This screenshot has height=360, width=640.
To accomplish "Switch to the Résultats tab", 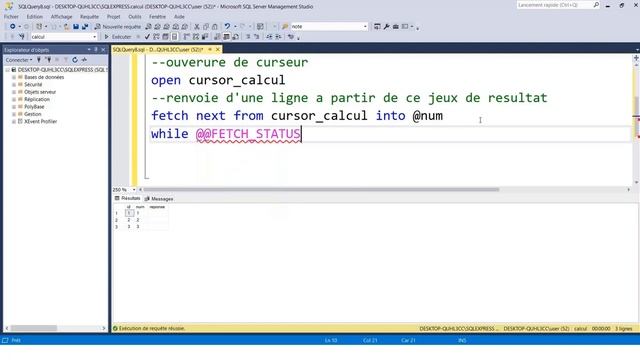I will click(127, 198).
